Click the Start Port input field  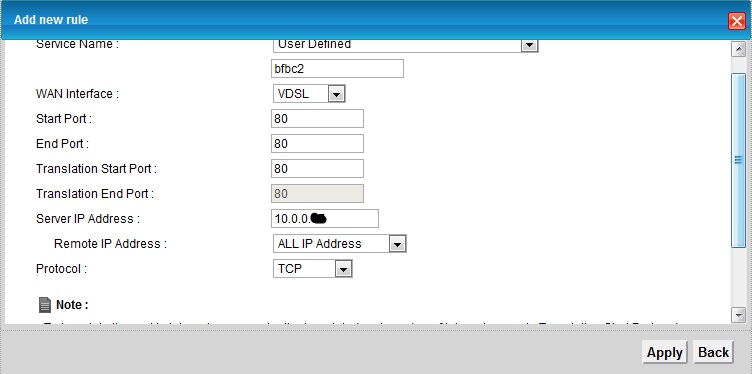[317, 118]
